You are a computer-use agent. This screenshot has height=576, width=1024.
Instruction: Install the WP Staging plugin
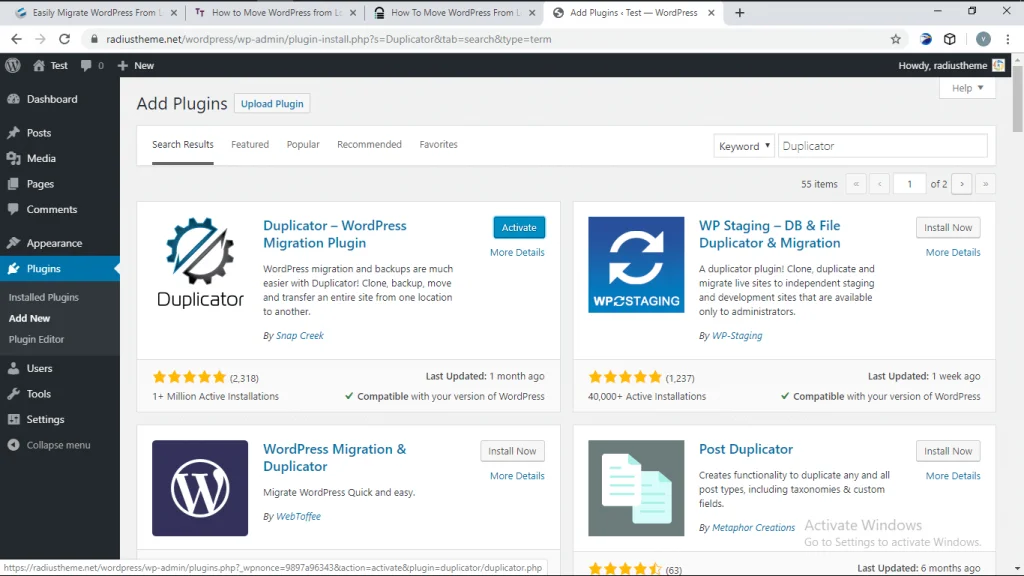click(947, 228)
